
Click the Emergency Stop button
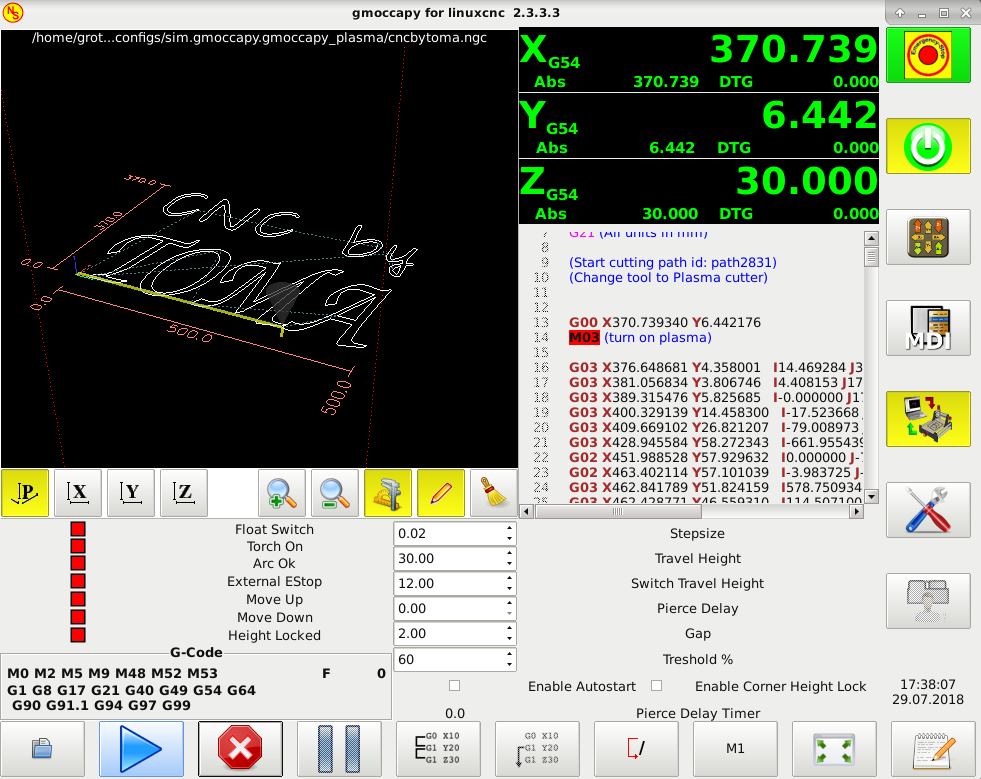coord(928,55)
